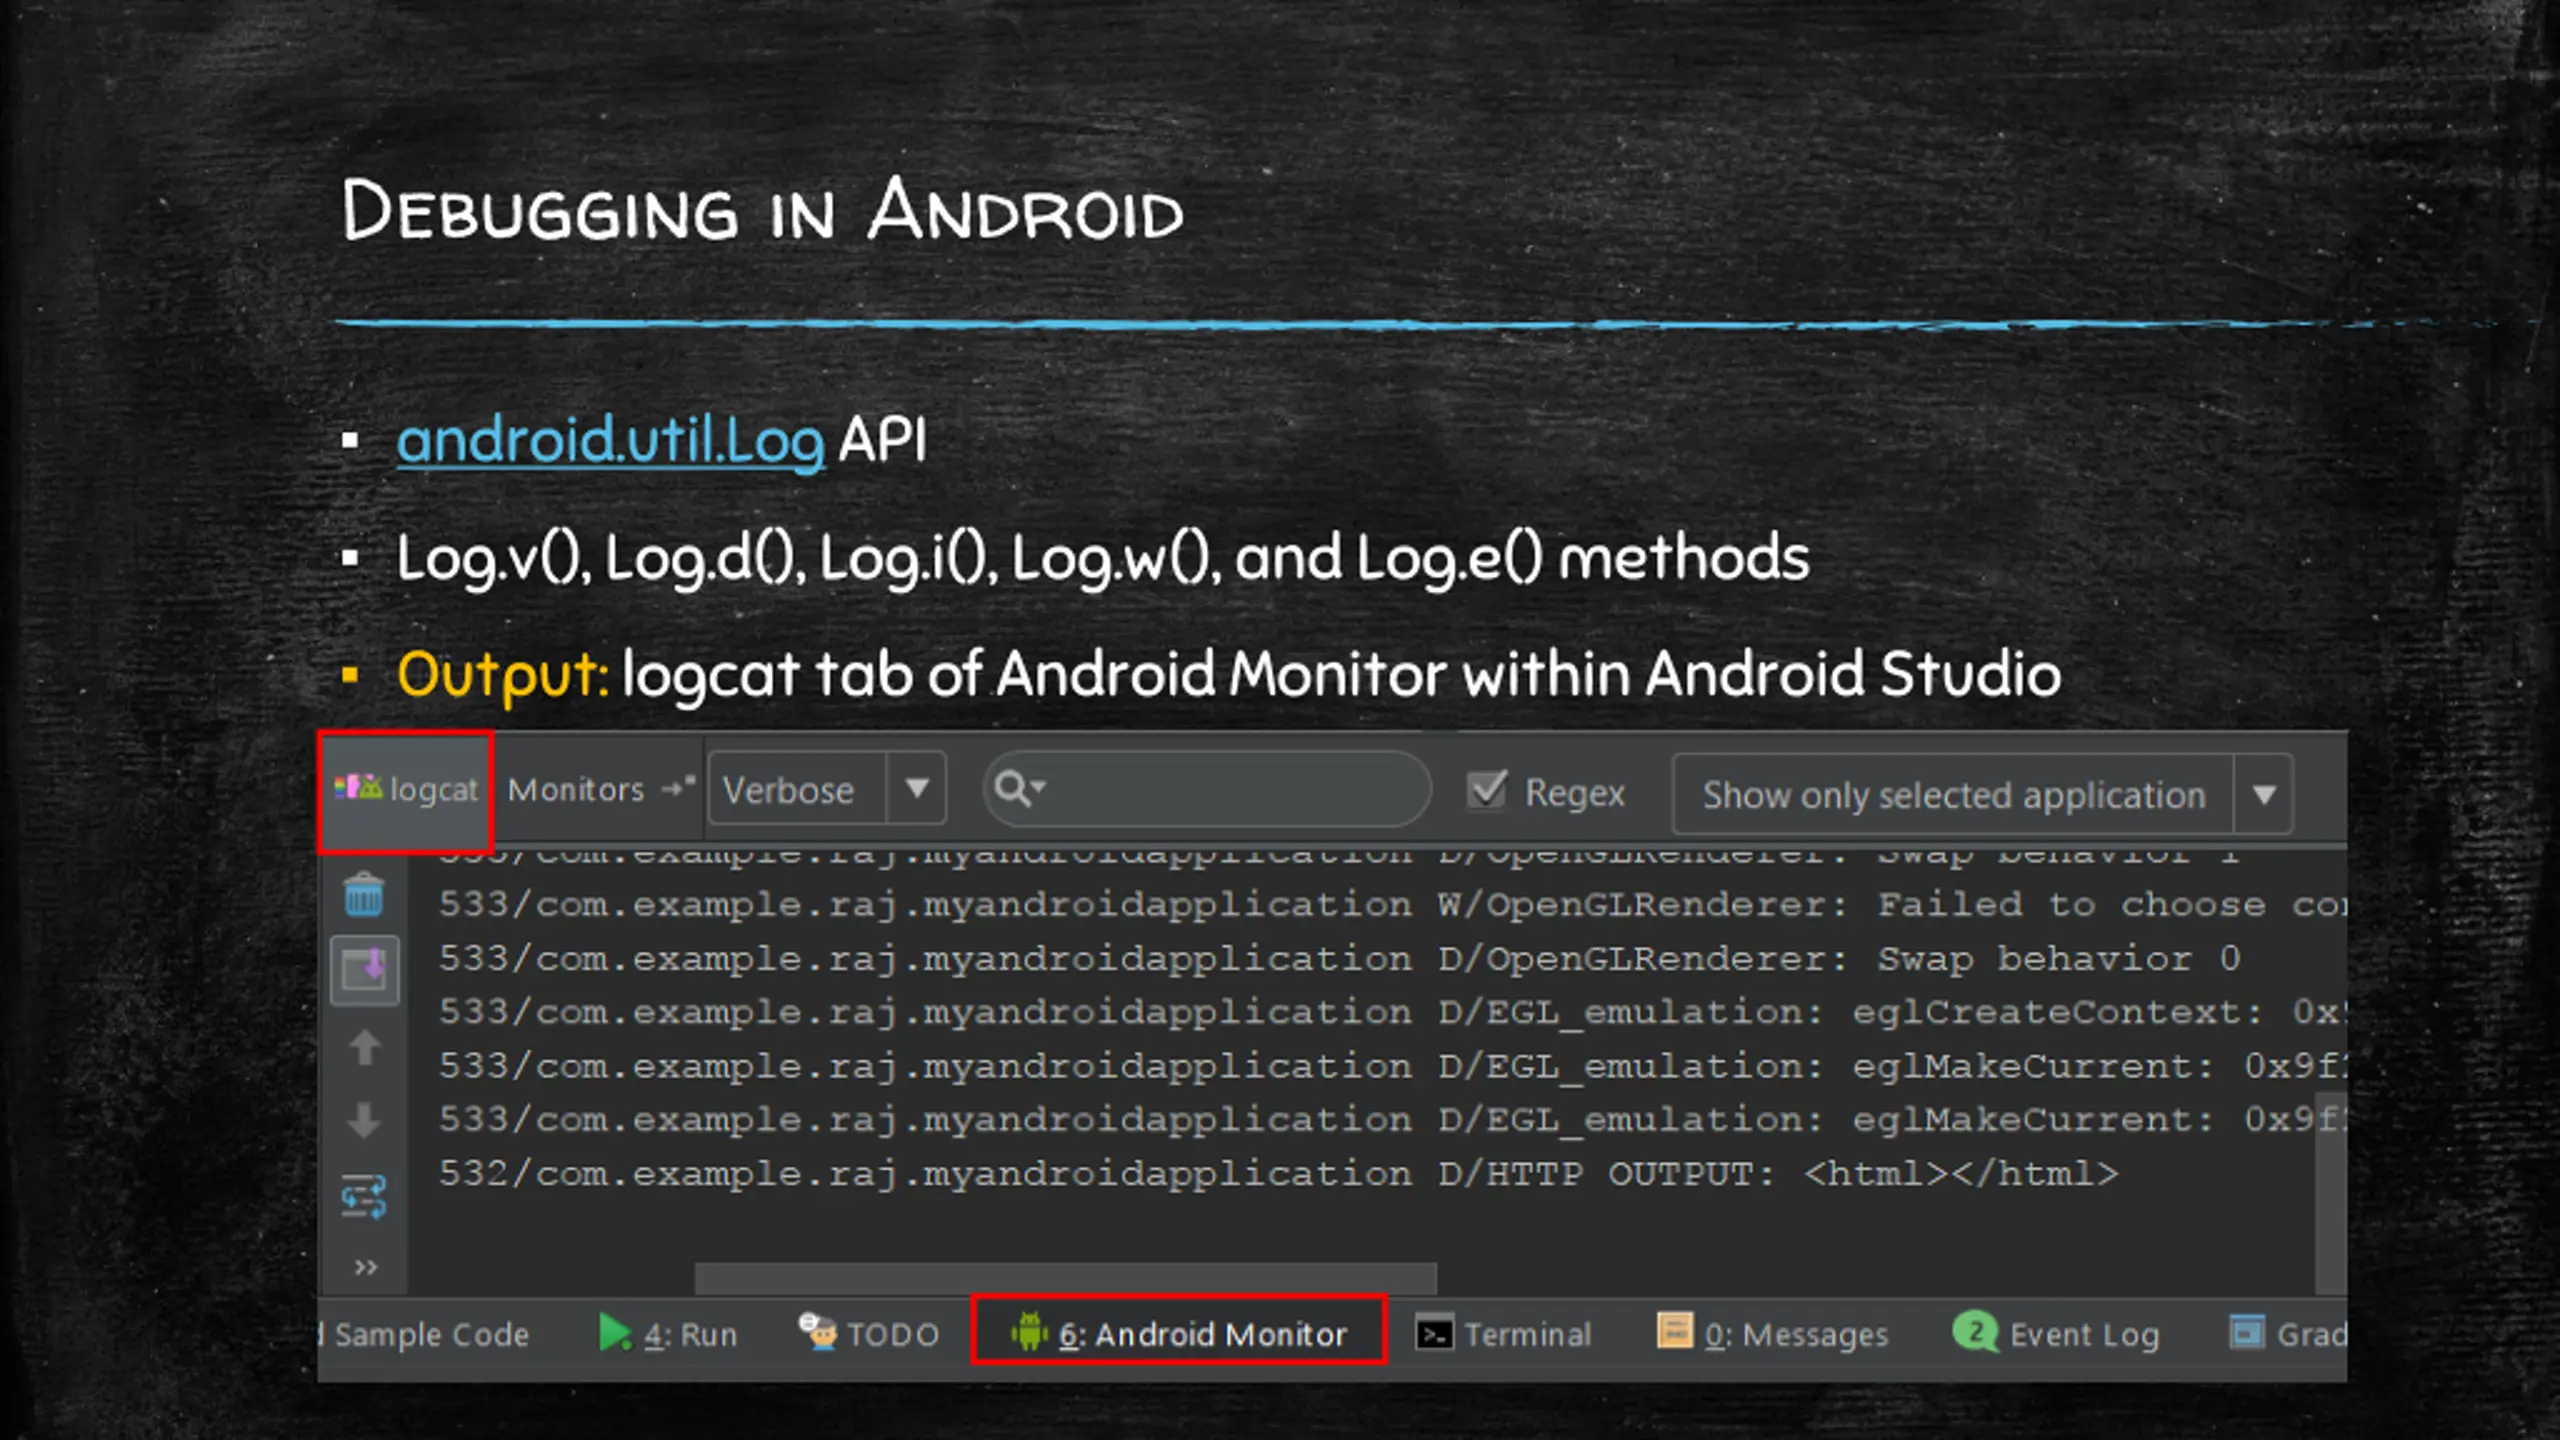Click the Terminal prompt icon

tap(1434, 1334)
